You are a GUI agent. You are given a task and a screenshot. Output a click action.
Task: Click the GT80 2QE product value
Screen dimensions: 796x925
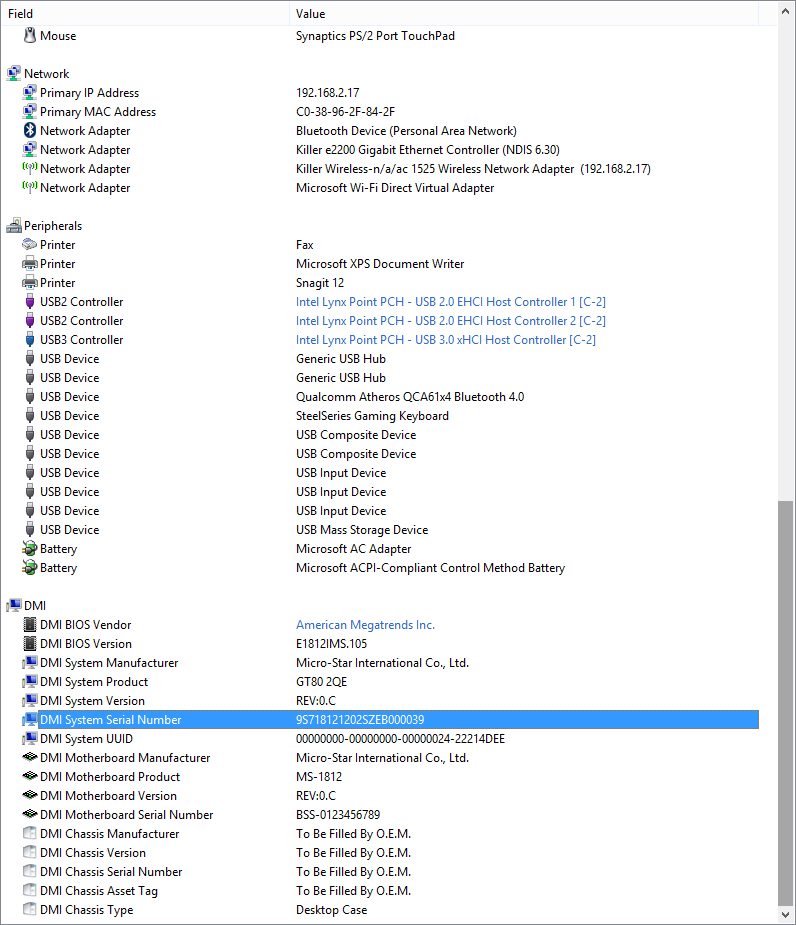click(x=322, y=681)
